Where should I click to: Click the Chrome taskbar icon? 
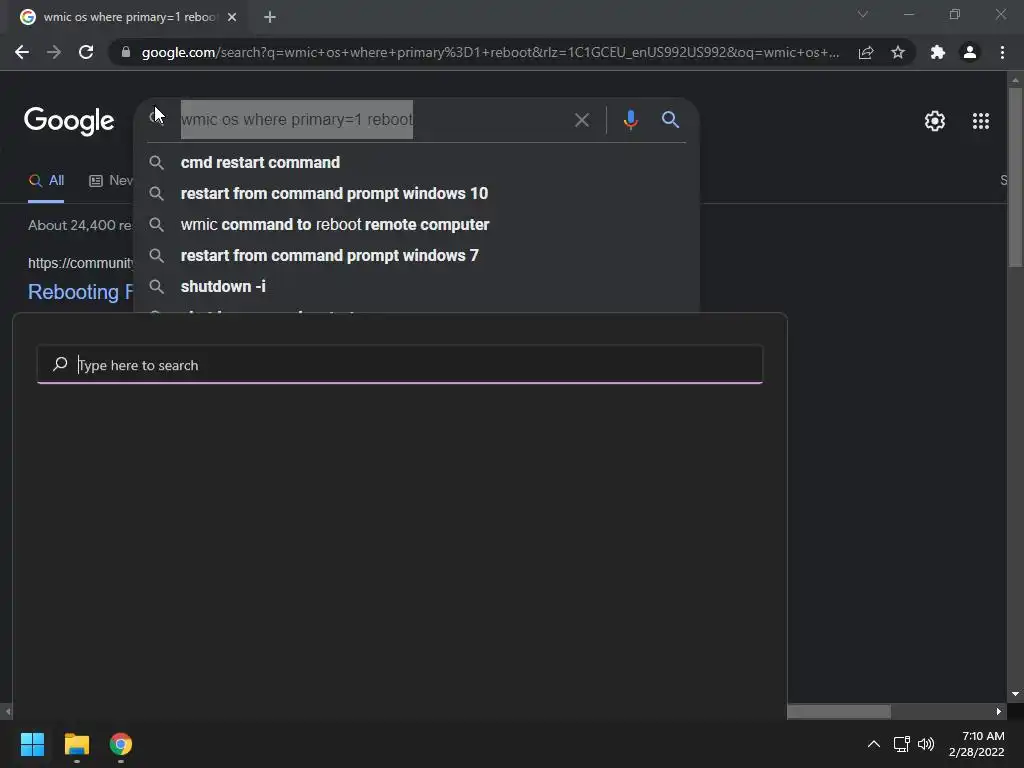coord(121,744)
